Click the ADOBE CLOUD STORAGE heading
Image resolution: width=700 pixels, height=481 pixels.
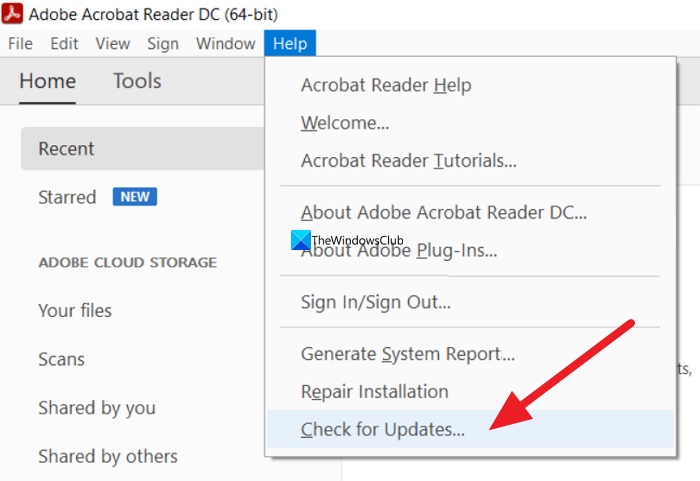[128, 262]
